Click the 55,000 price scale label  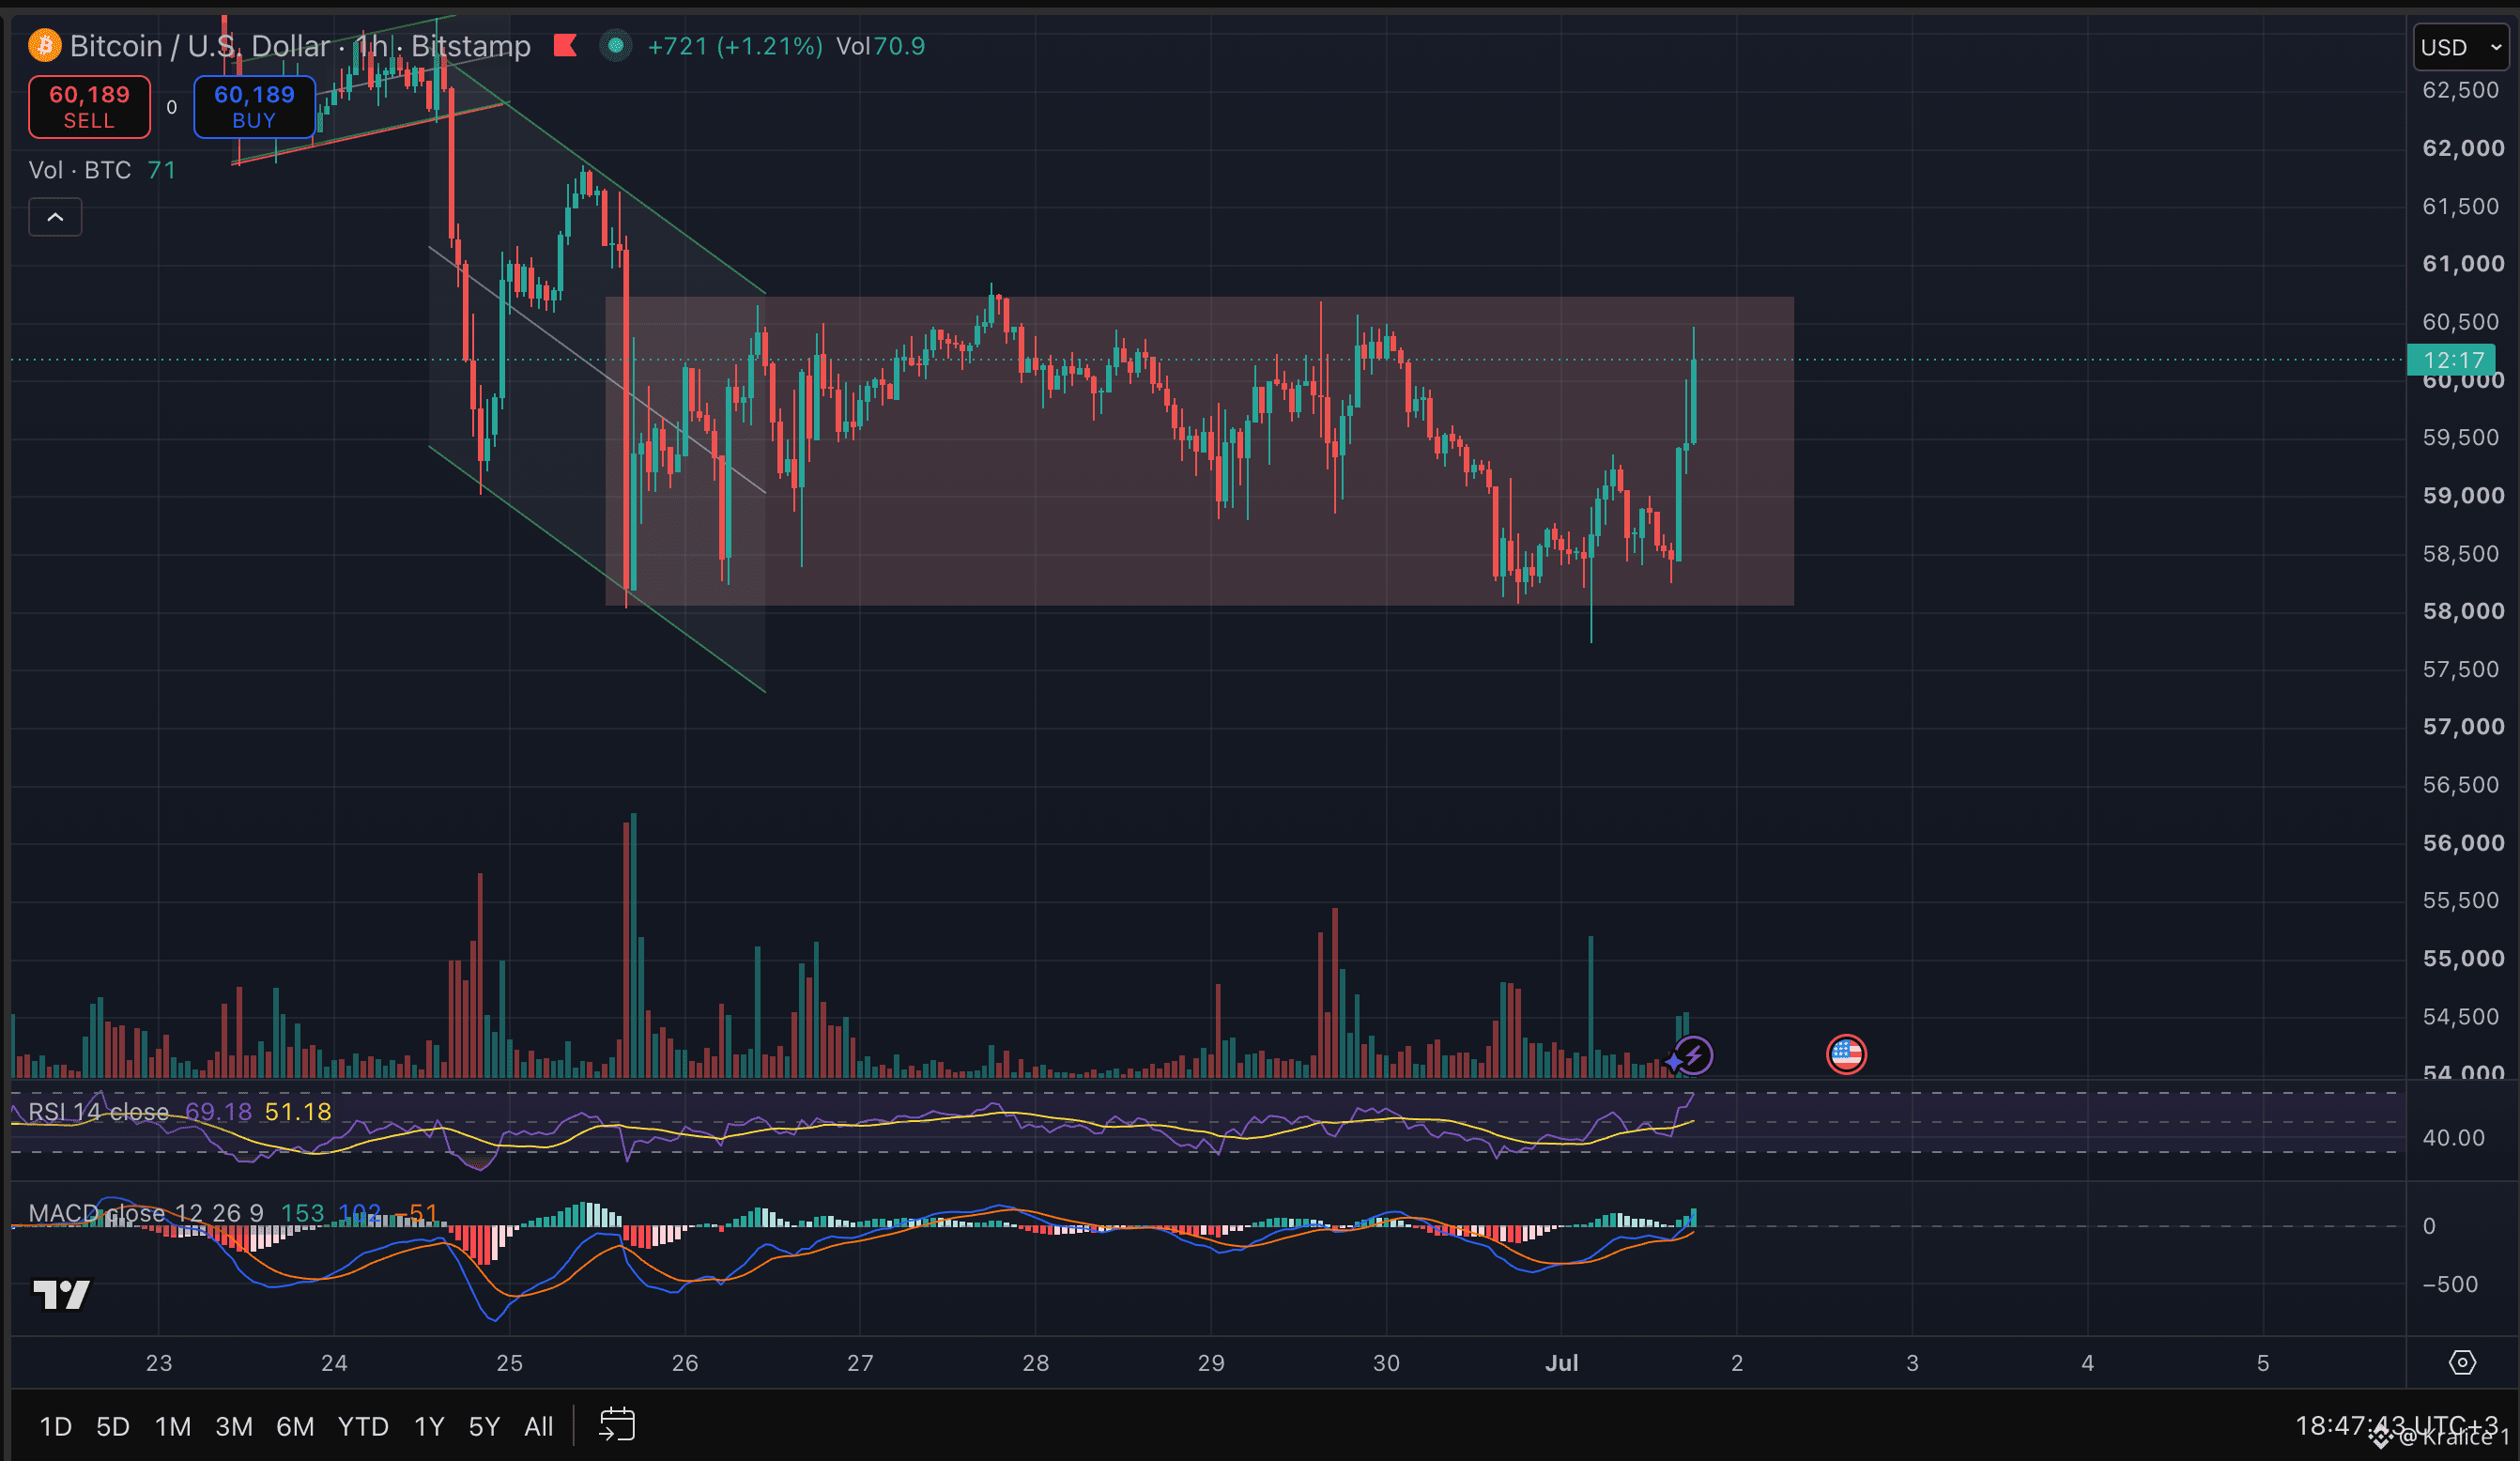(2463, 959)
